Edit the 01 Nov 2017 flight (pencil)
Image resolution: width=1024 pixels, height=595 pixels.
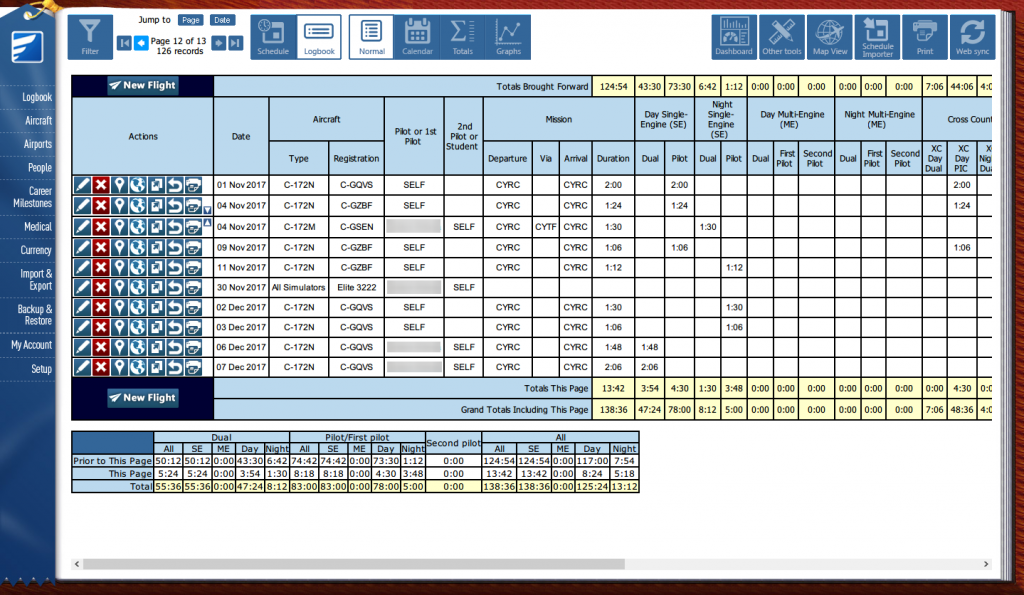(x=82, y=185)
